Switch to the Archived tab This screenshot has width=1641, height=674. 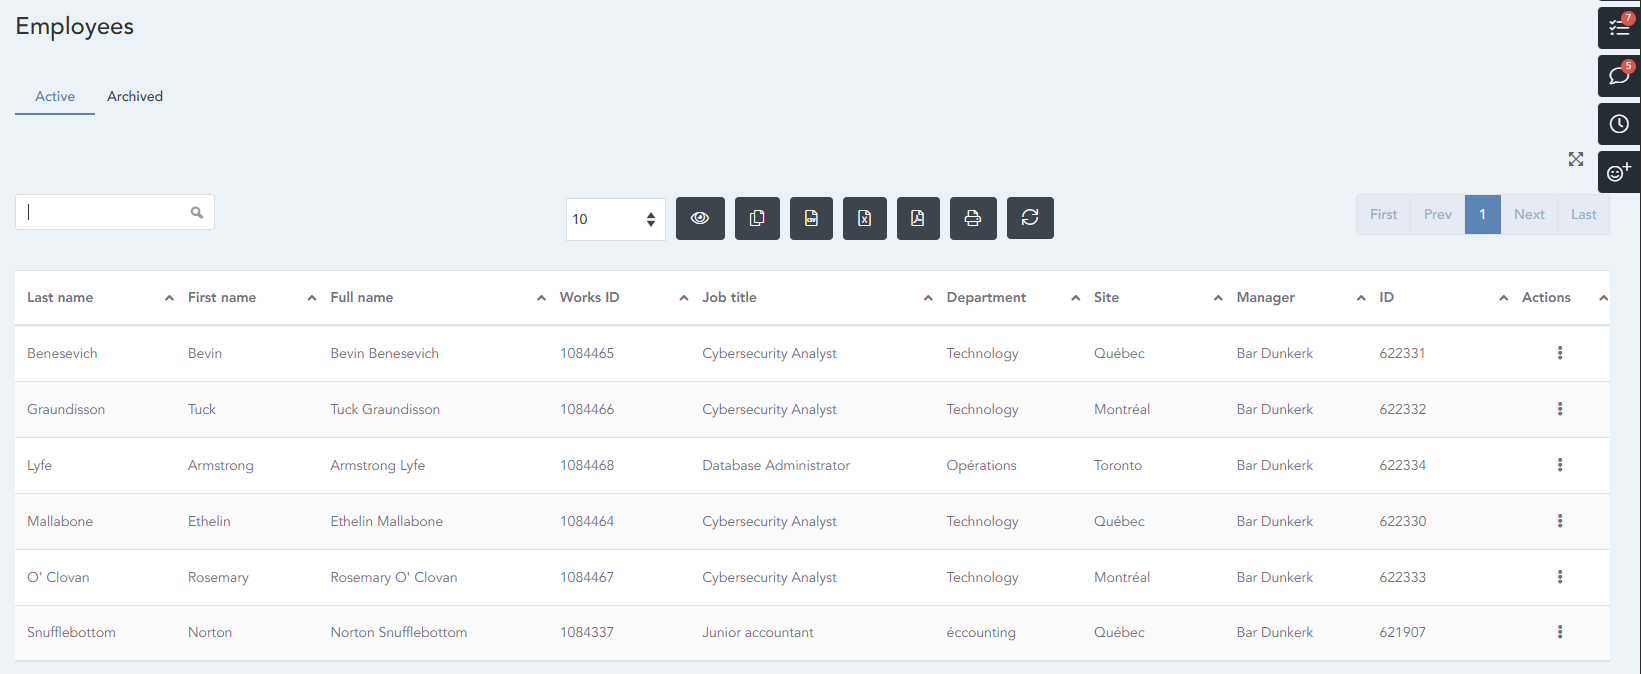pos(135,96)
